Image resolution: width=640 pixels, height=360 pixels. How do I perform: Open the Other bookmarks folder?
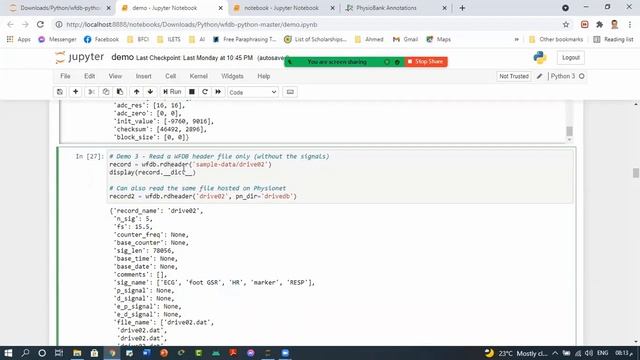556,40
